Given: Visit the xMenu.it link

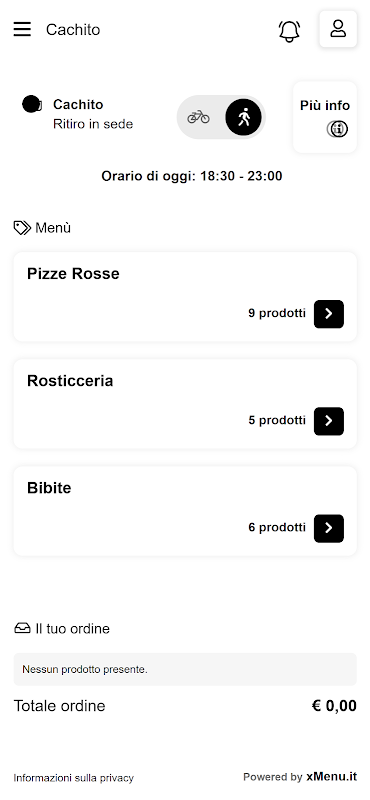Looking at the screenshot, I should pos(331,777).
